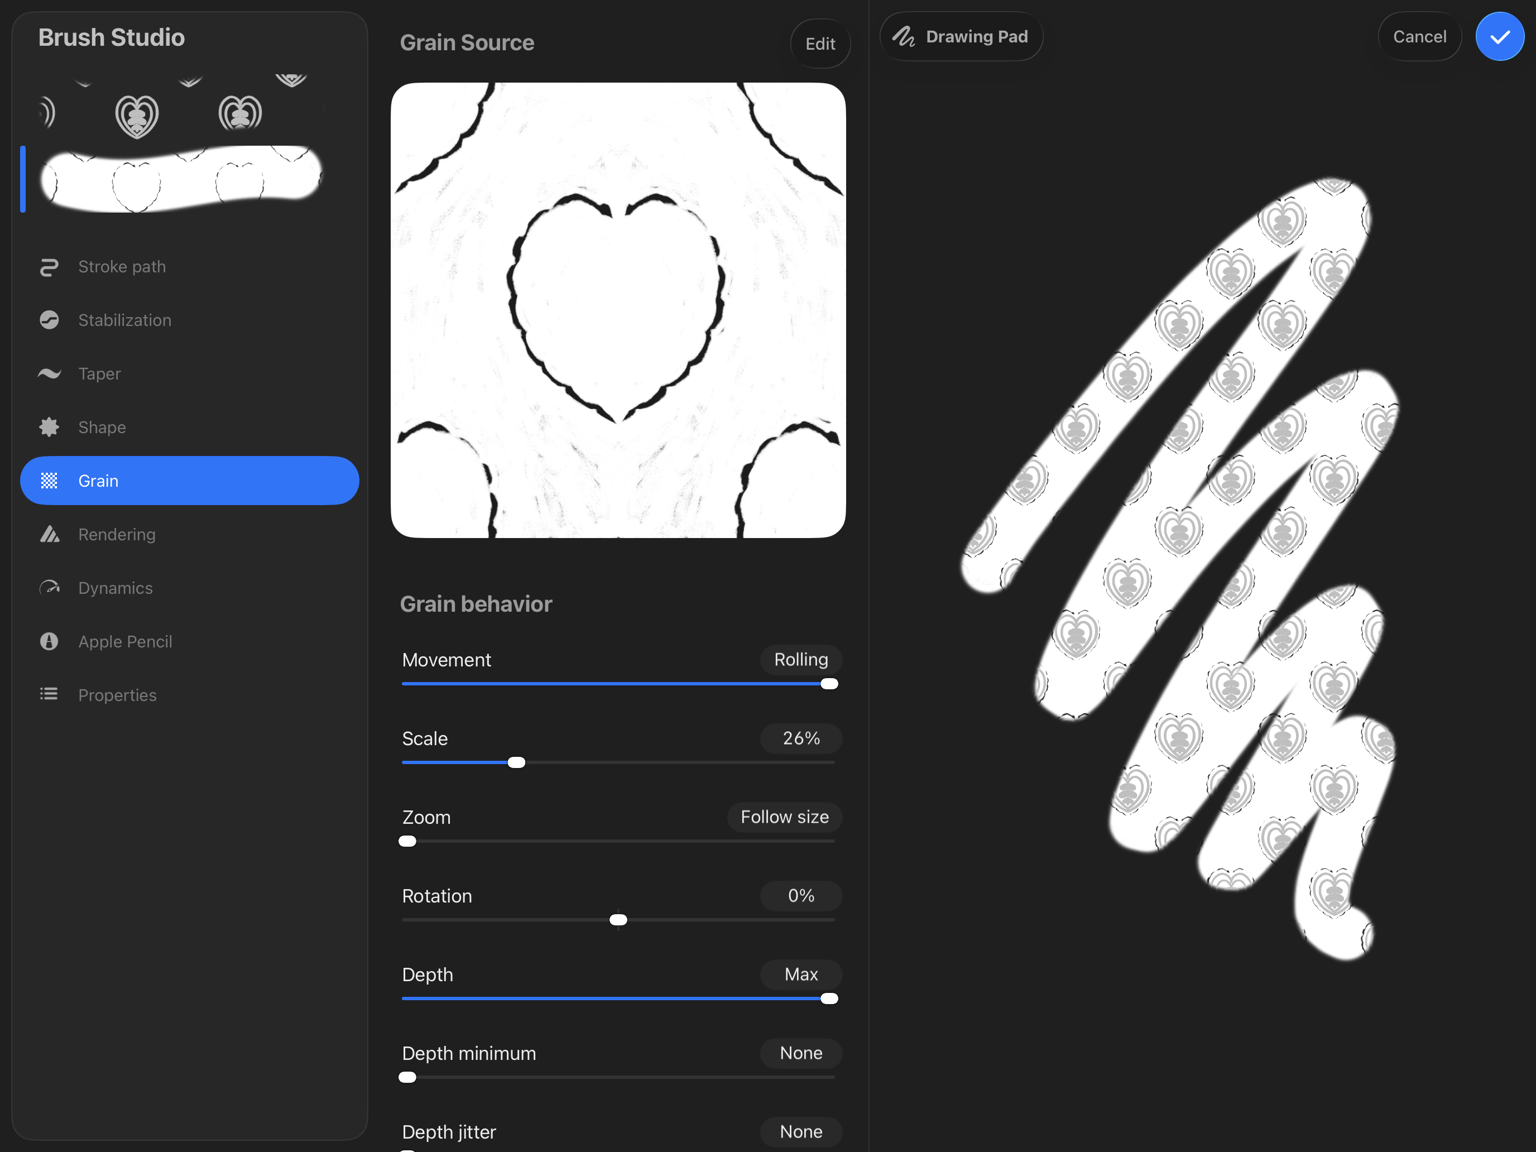The height and width of the screenshot is (1152, 1536).
Task: Open brush Properties section
Action: coord(189,695)
